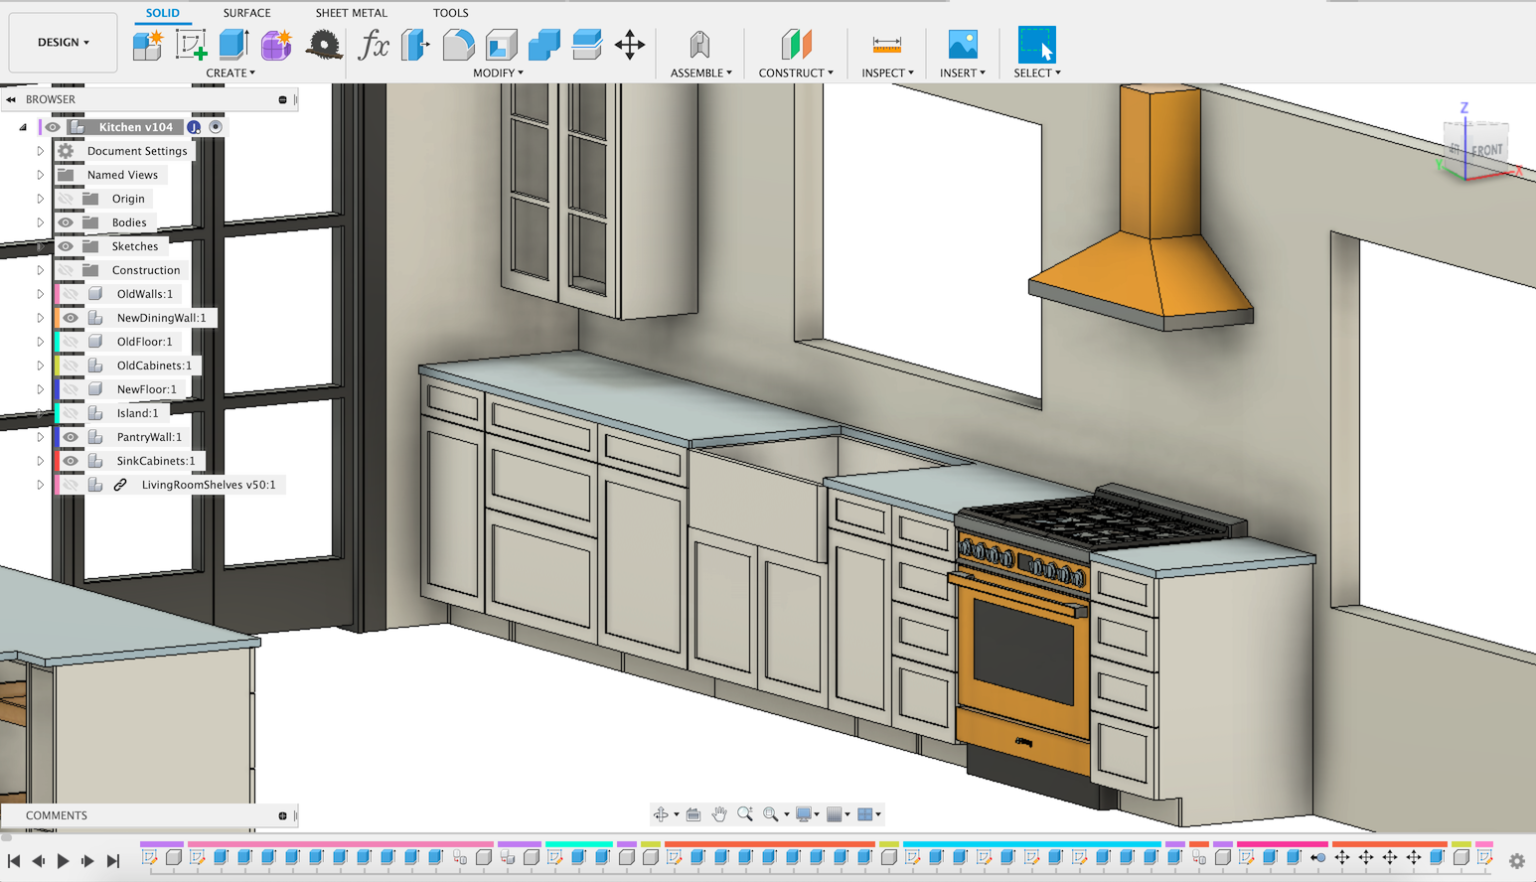Expand the SinkCabinets:1 component

coord(40,460)
